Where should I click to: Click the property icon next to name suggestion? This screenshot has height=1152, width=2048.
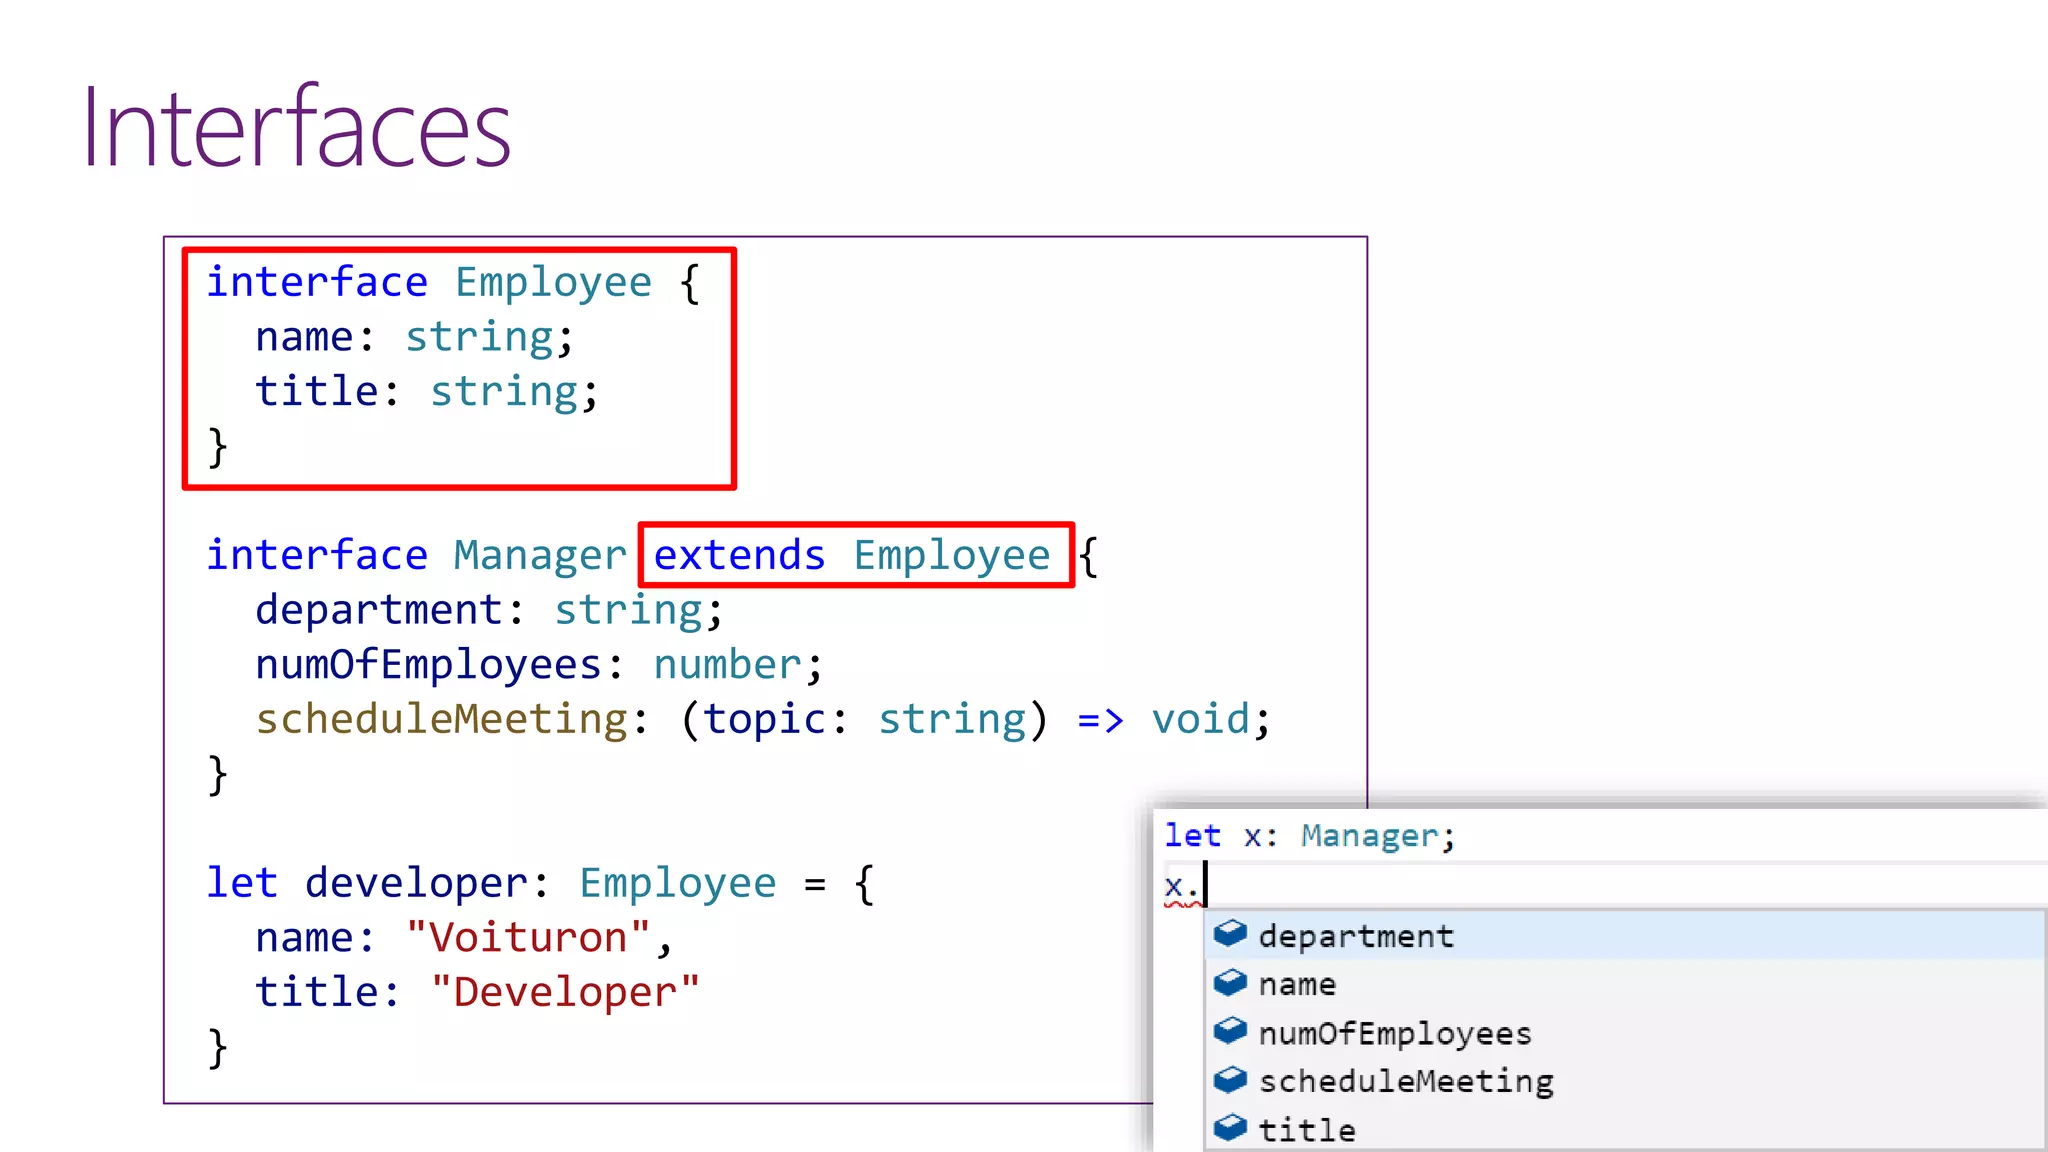pos(1230,983)
